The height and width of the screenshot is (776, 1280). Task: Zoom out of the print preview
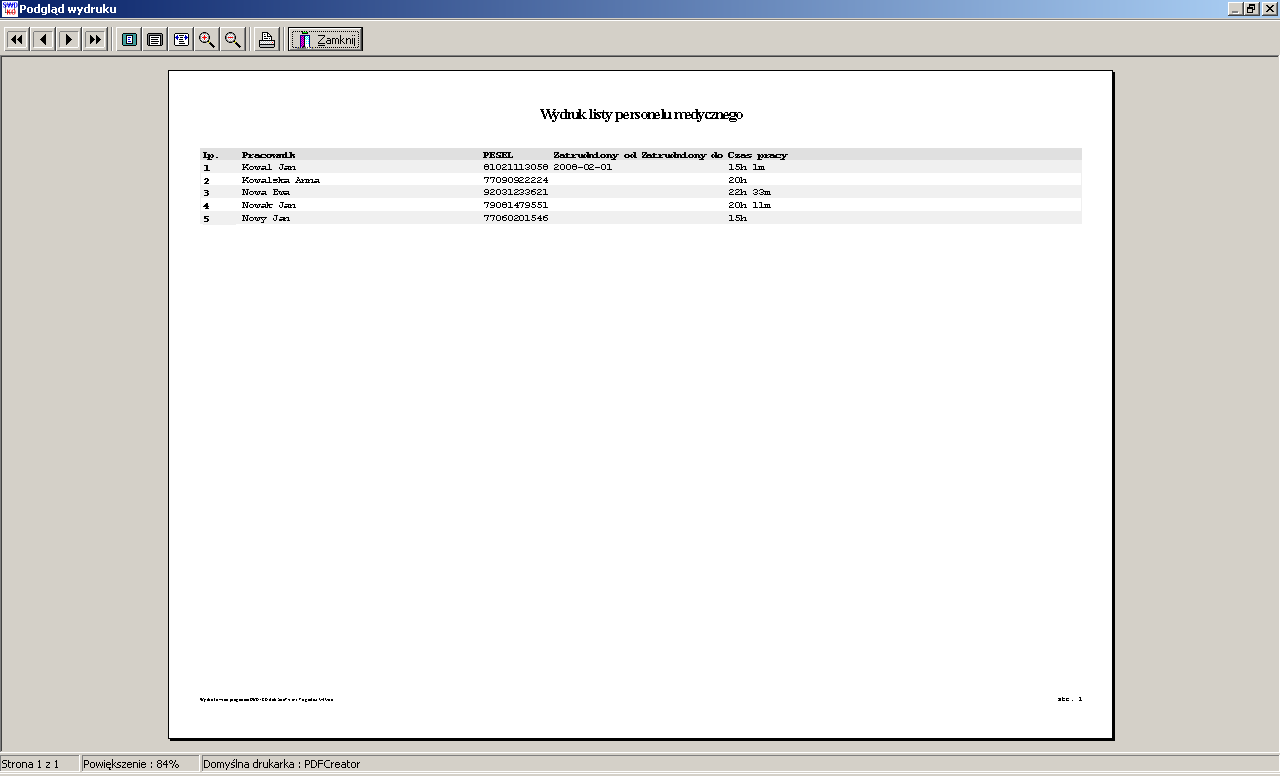(x=233, y=40)
